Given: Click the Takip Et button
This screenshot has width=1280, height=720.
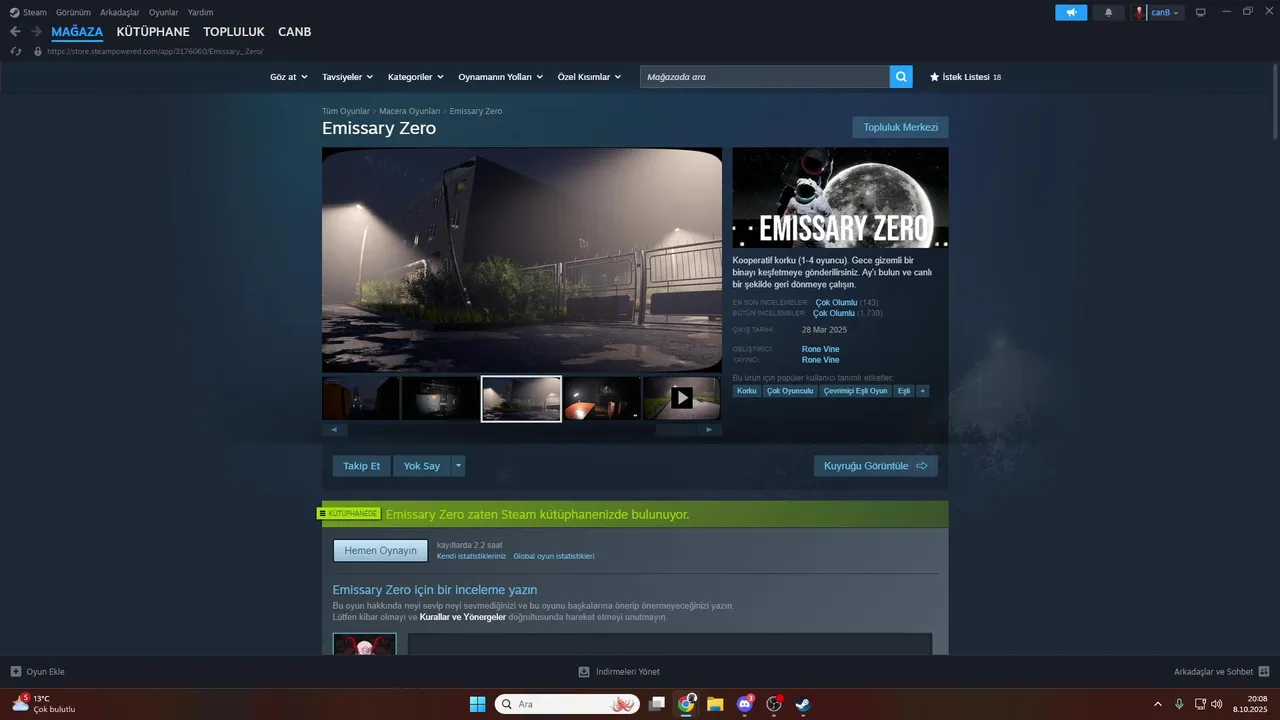Looking at the screenshot, I should tap(362, 466).
